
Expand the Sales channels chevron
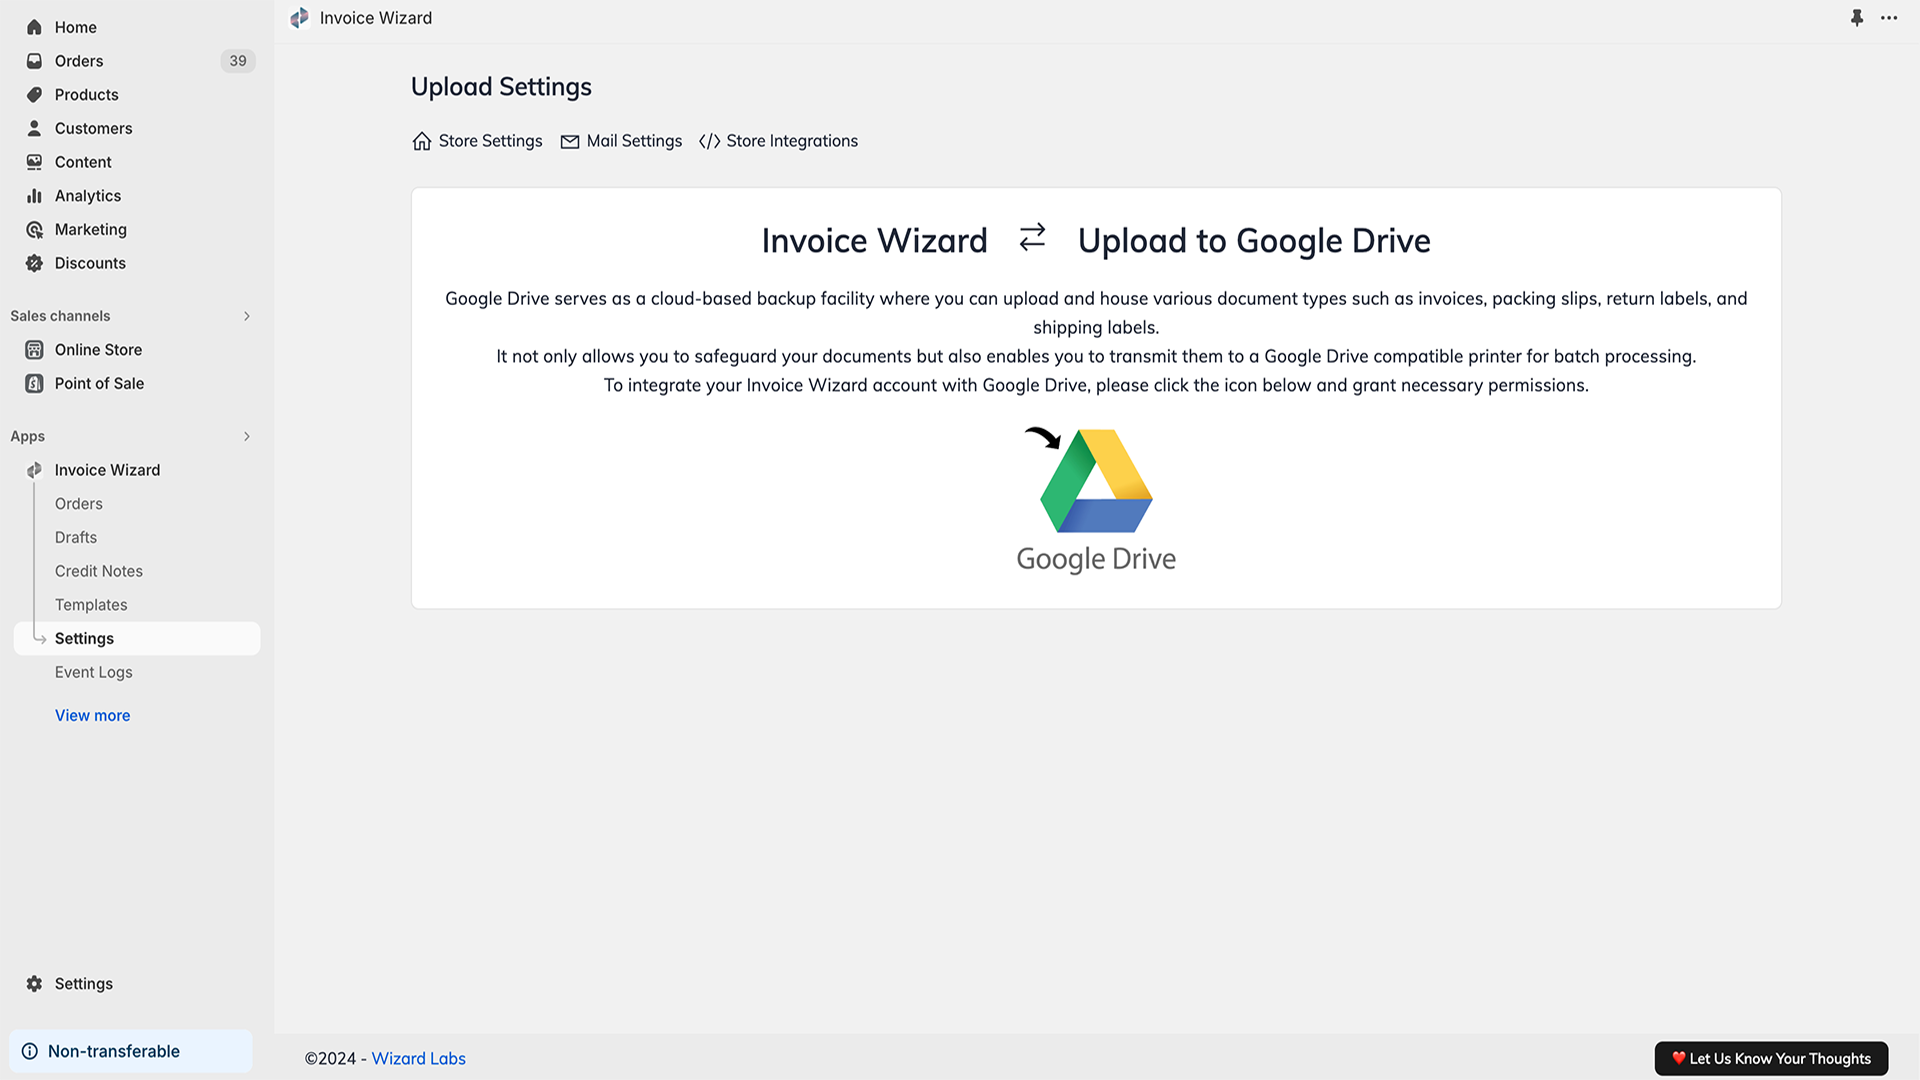(x=246, y=316)
